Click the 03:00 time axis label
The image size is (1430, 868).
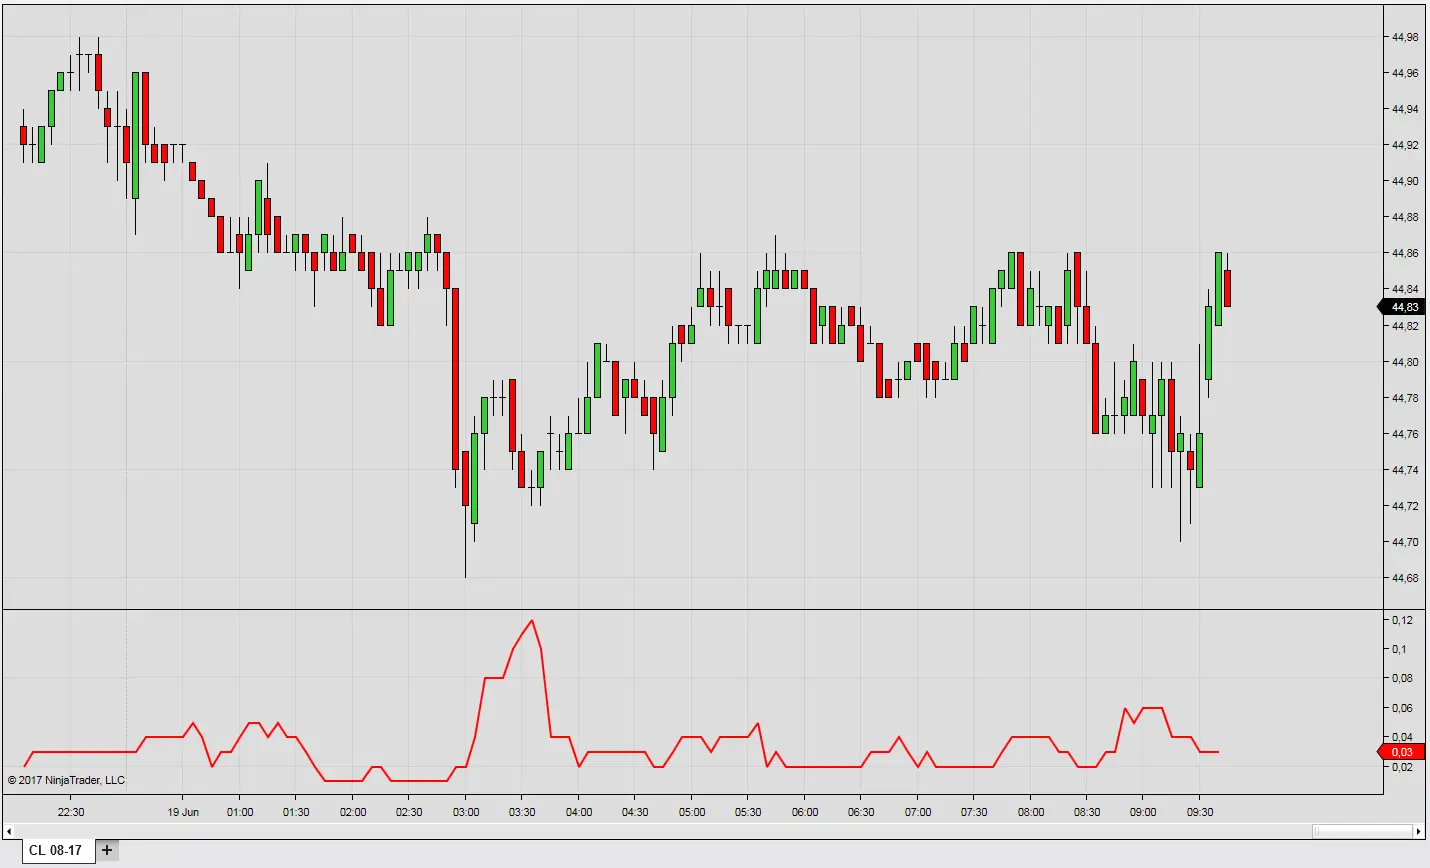point(466,812)
